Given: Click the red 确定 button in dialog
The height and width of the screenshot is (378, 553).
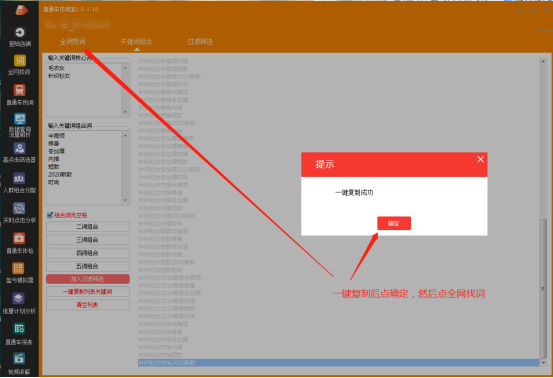Looking at the screenshot, I should coord(394,223).
